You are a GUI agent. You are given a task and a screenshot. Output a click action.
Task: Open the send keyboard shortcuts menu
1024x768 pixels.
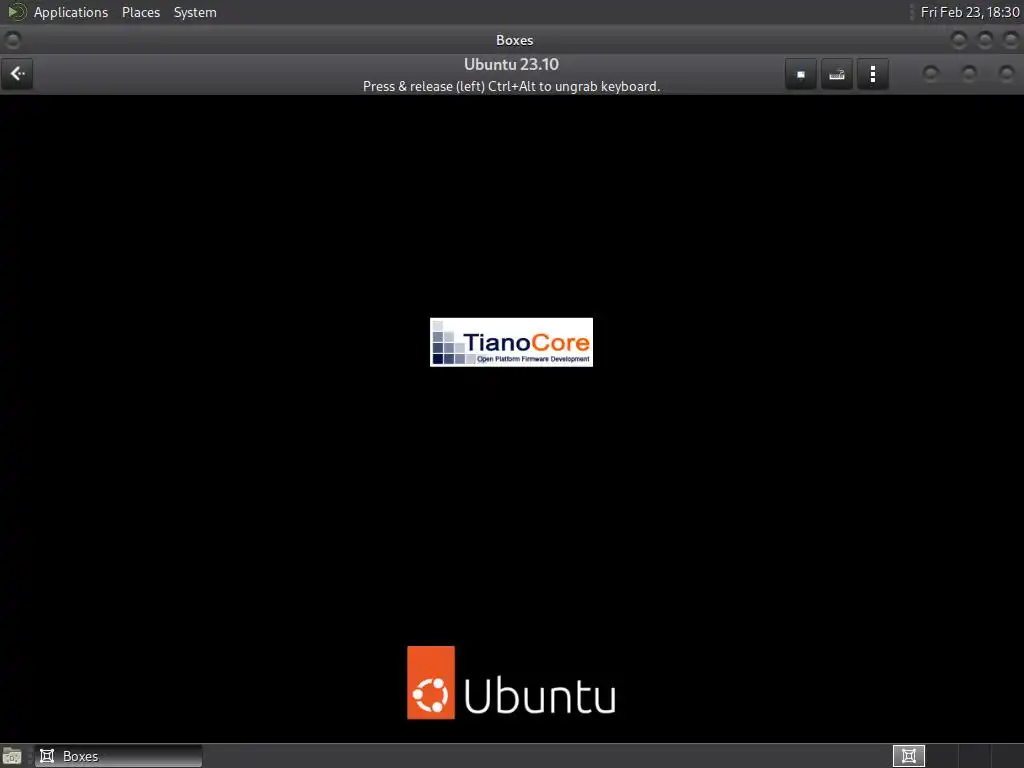[x=837, y=74]
